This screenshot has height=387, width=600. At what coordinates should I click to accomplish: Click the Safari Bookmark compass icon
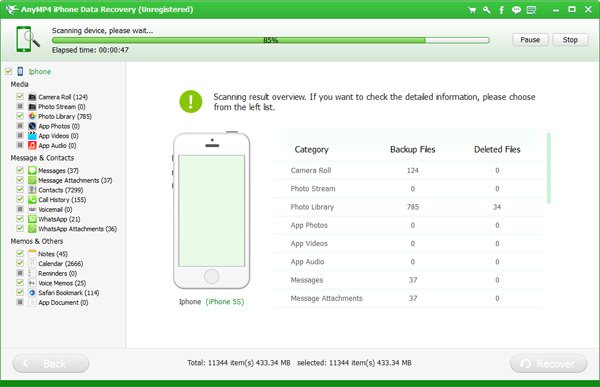coord(33,292)
